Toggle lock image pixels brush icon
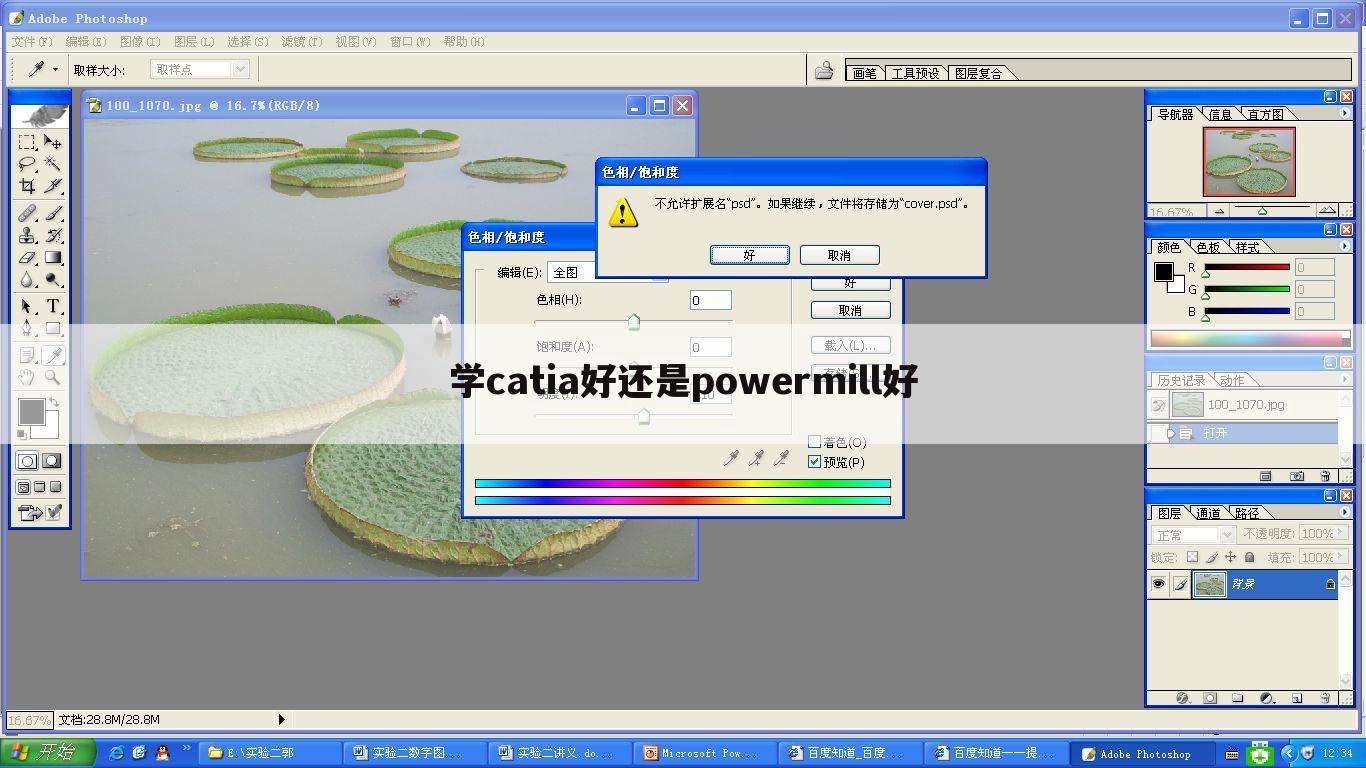The height and width of the screenshot is (768, 1366). coord(1212,557)
